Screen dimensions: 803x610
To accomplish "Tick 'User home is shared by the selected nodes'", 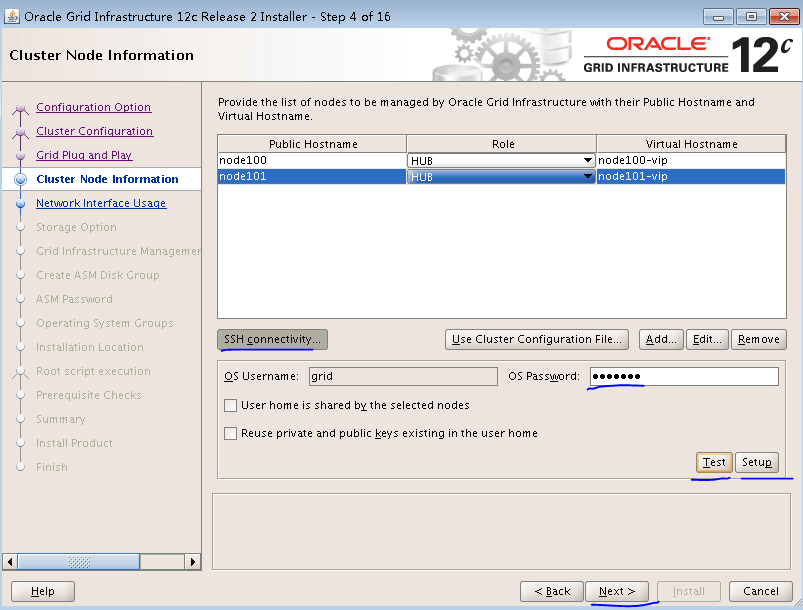I will pos(230,406).
